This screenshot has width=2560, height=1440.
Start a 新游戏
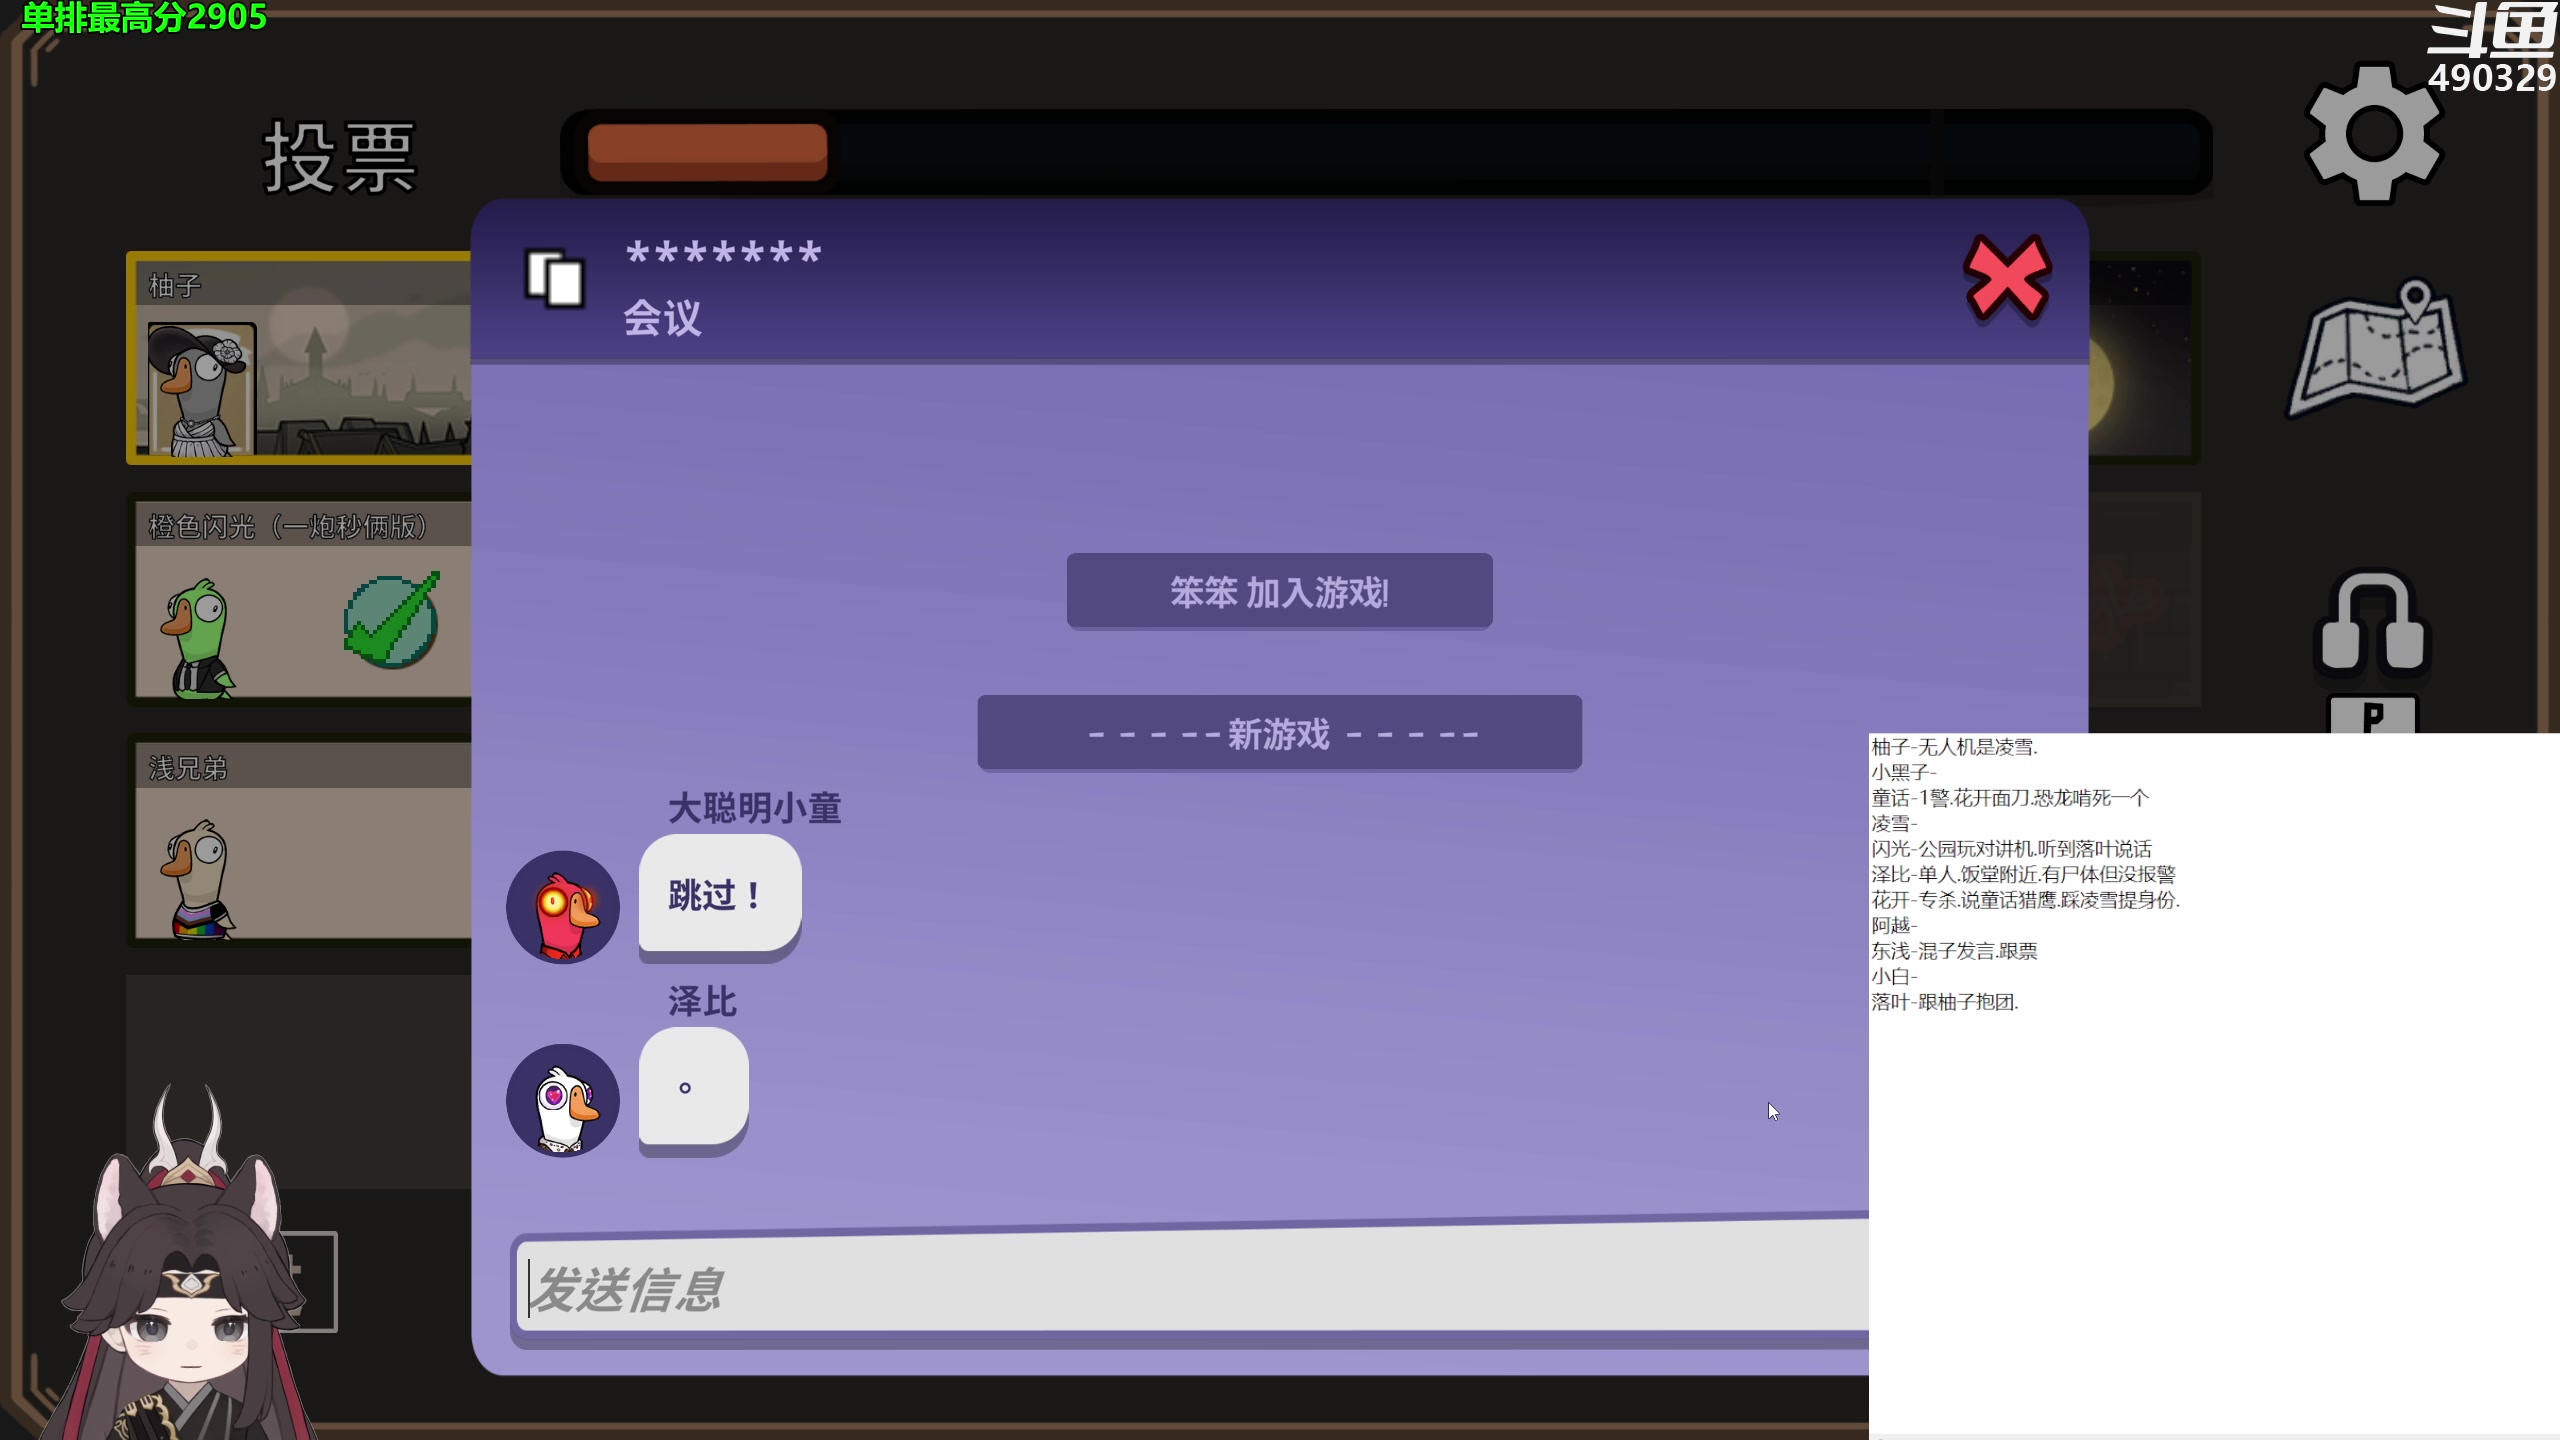(1279, 733)
